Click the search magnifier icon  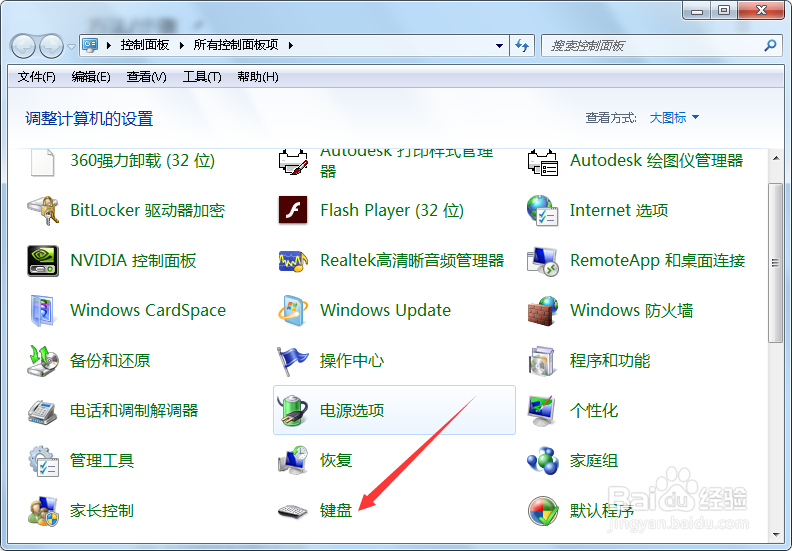pos(770,45)
